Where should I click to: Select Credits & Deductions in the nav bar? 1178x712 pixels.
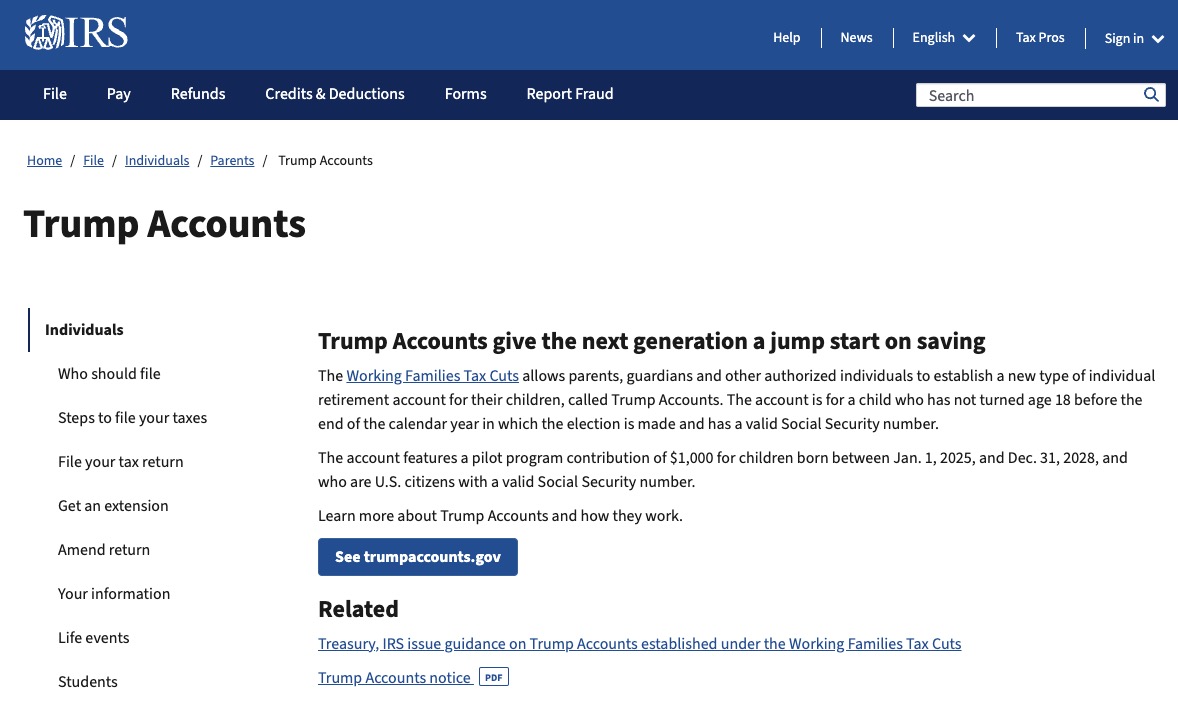335,94
